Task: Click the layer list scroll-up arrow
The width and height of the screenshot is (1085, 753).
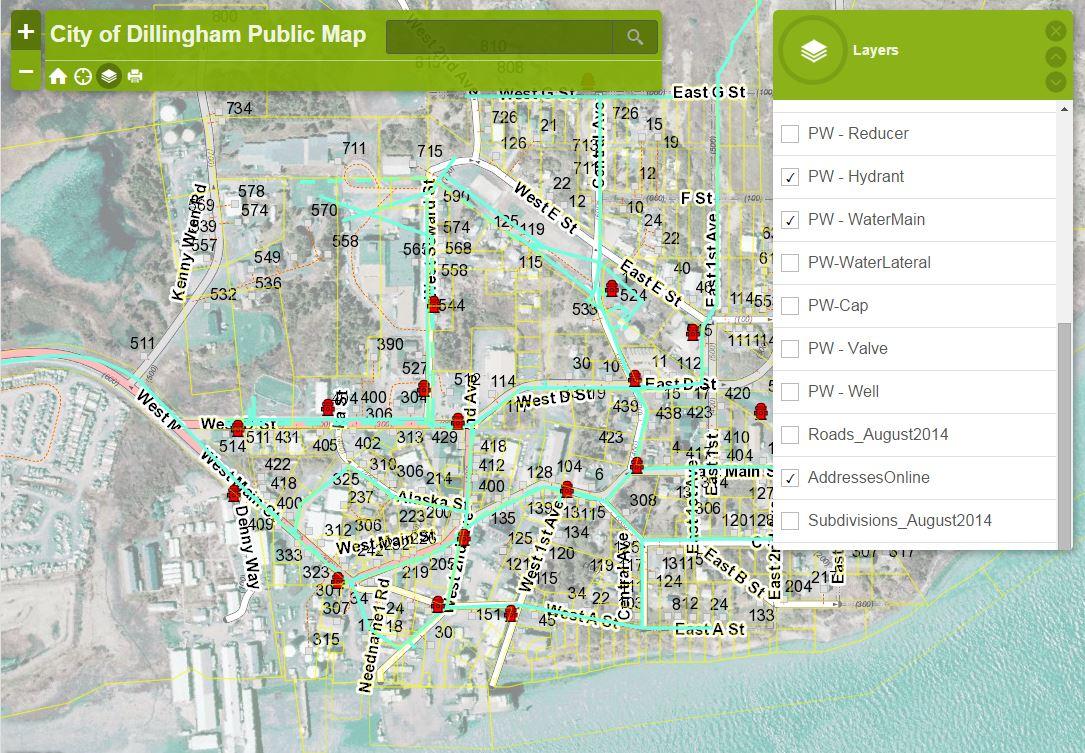Action: (1064, 109)
